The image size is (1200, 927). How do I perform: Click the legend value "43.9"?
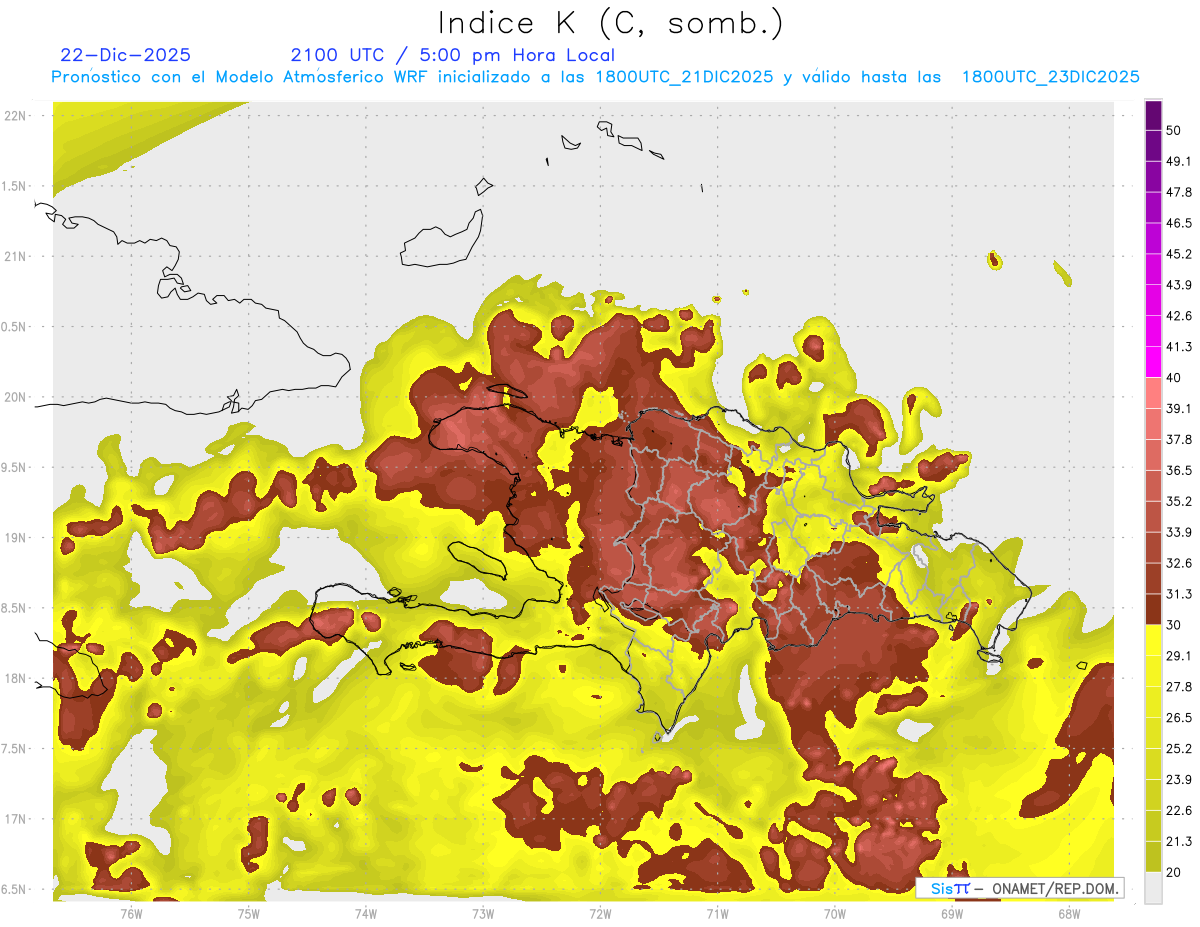click(1179, 285)
